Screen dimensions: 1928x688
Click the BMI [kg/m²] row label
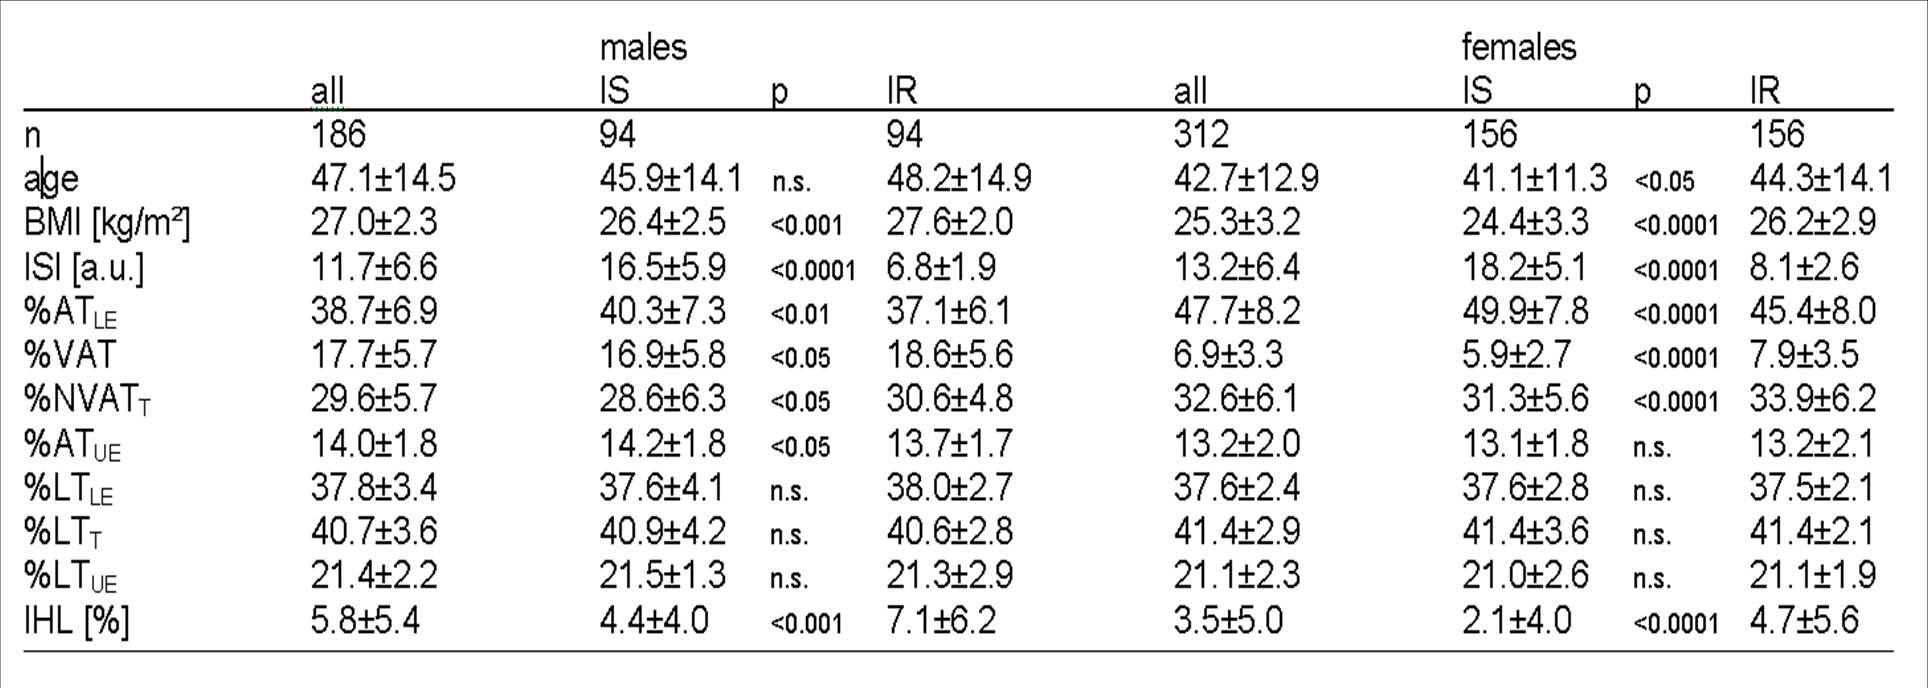click(106, 222)
